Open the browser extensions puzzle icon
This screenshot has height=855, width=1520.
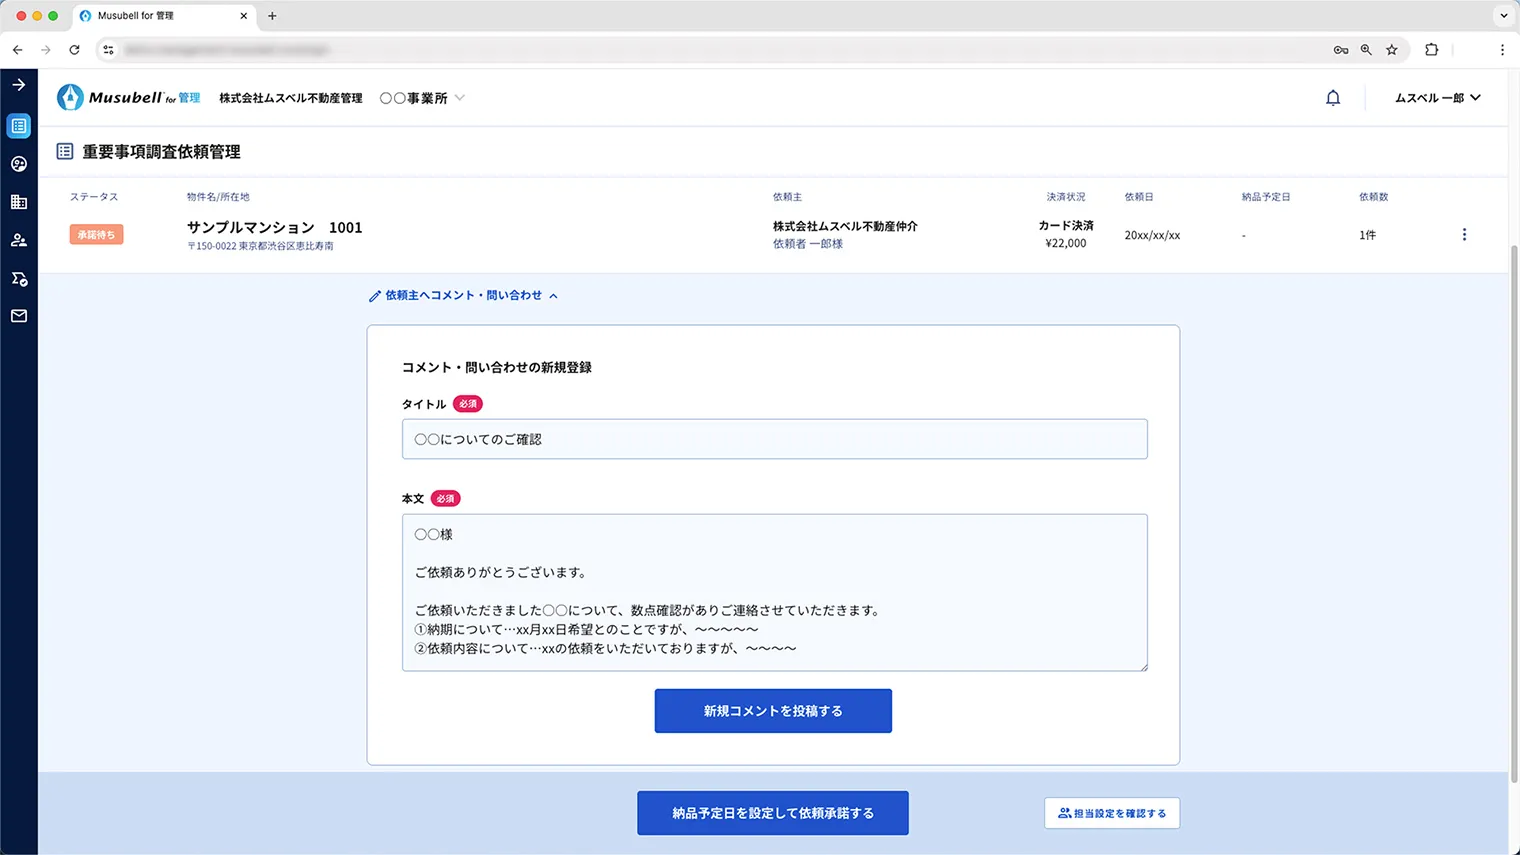pos(1431,49)
